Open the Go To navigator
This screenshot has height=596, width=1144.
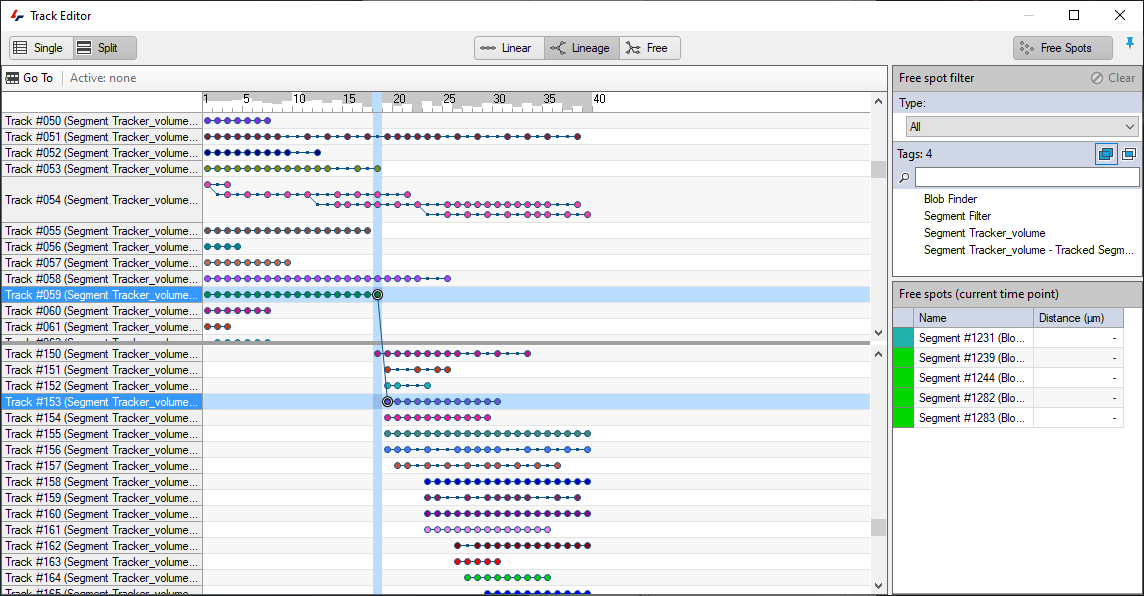tap(30, 77)
